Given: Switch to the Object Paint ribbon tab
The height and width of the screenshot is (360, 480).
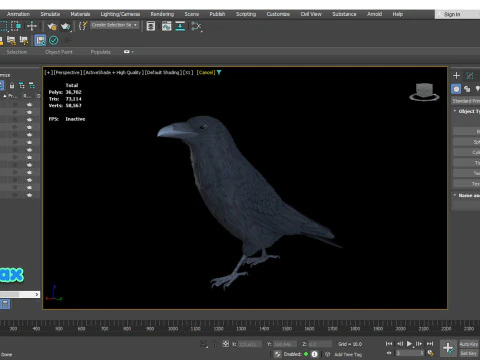Looking at the screenshot, I should (59, 52).
